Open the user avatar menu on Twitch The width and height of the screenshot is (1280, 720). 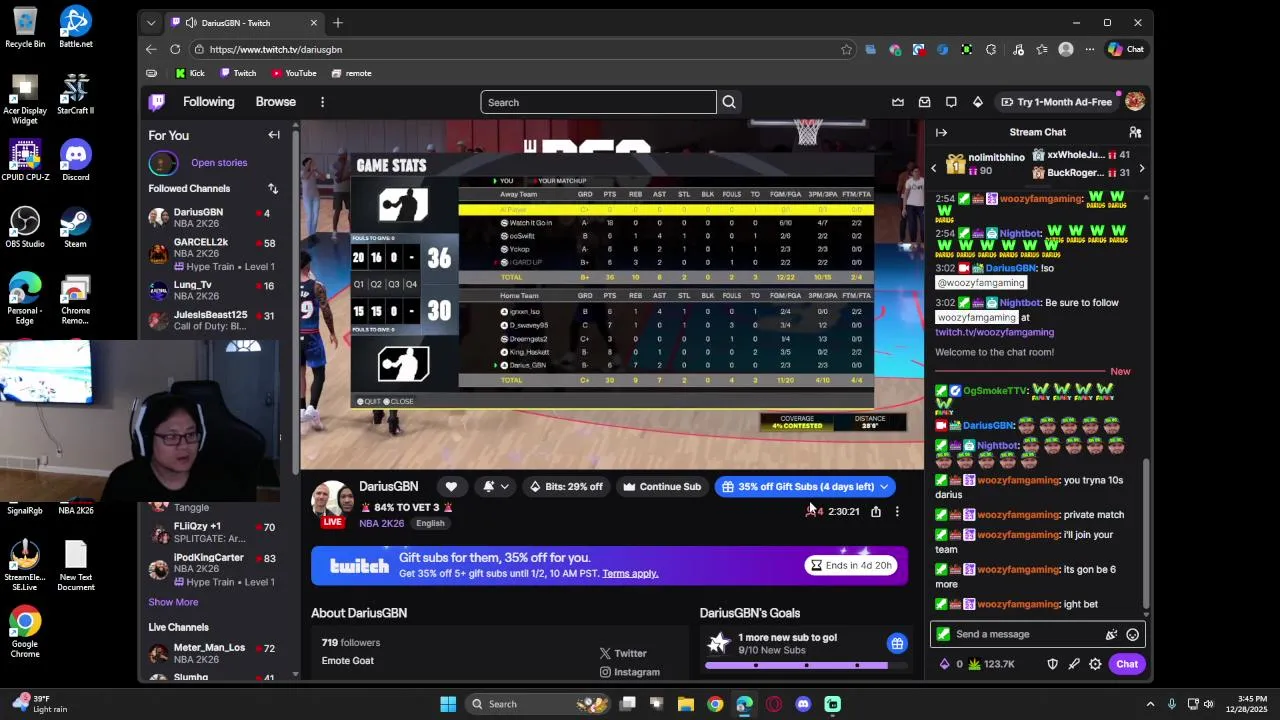1135,102
